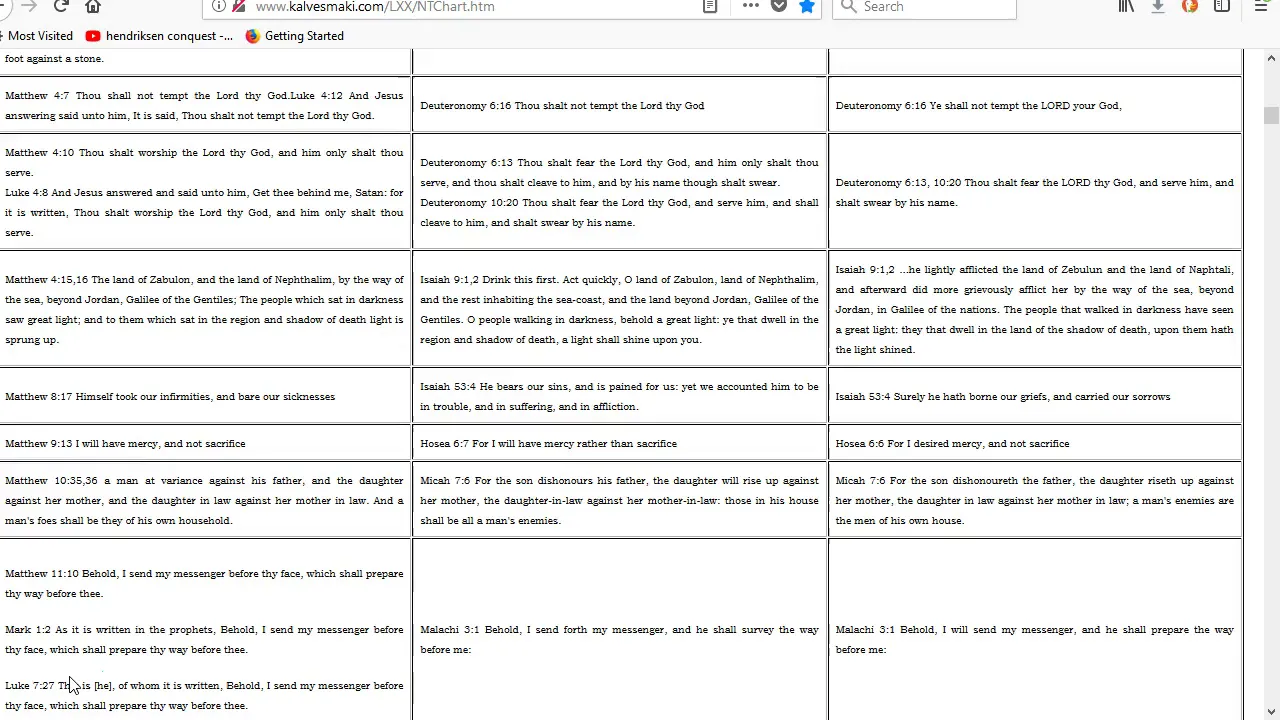Image resolution: width=1280 pixels, height=720 pixels.
Task: Click Matthew 11:10 'Behold, I send' text
Action: click(x=204, y=583)
